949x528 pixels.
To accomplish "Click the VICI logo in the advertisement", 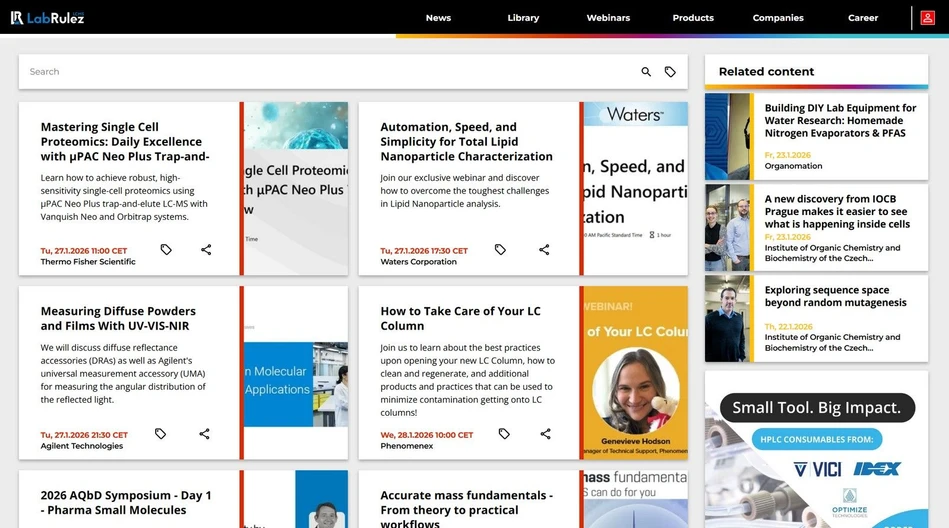I will (817, 469).
